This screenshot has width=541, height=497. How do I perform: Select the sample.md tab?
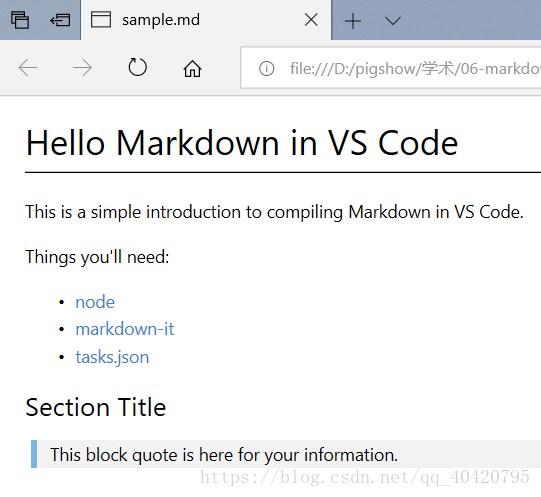(206, 20)
